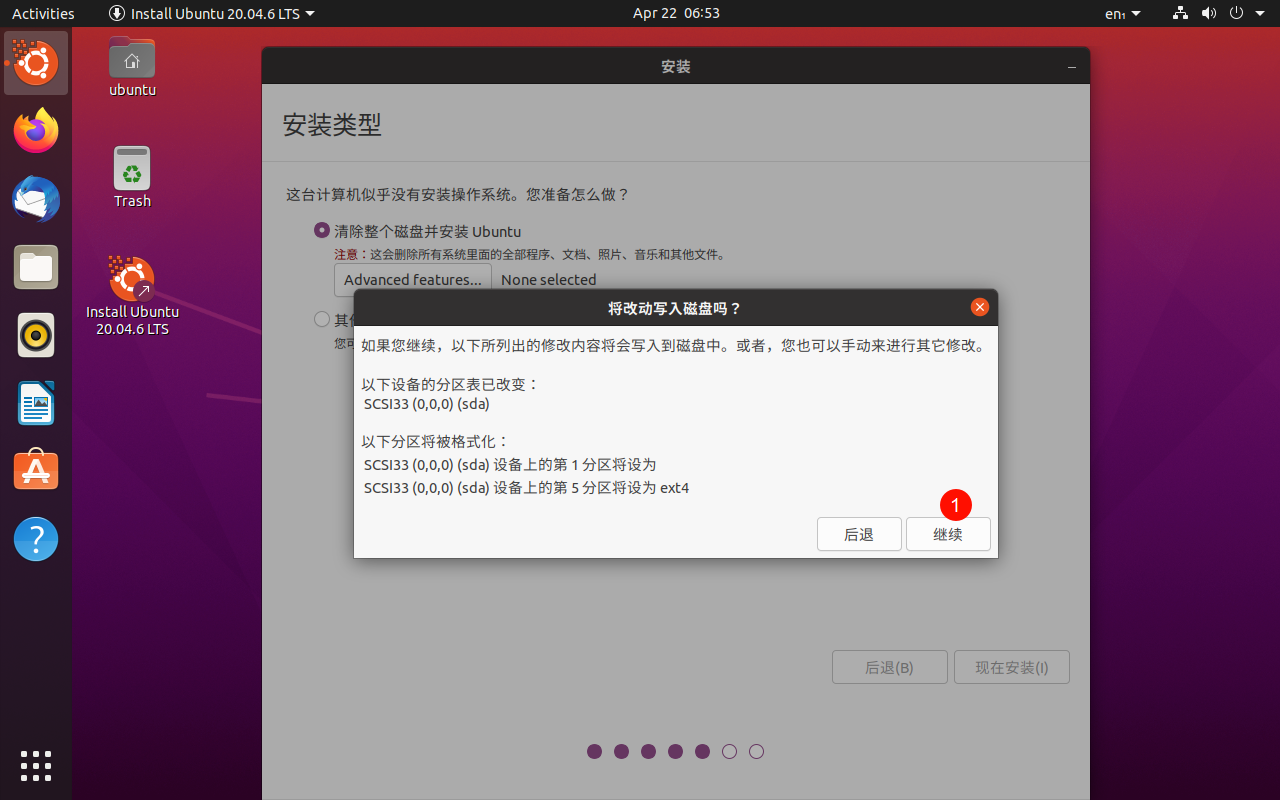
Task: Open the ubuntu home folder desktop icon
Action: click(x=132, y=66)
